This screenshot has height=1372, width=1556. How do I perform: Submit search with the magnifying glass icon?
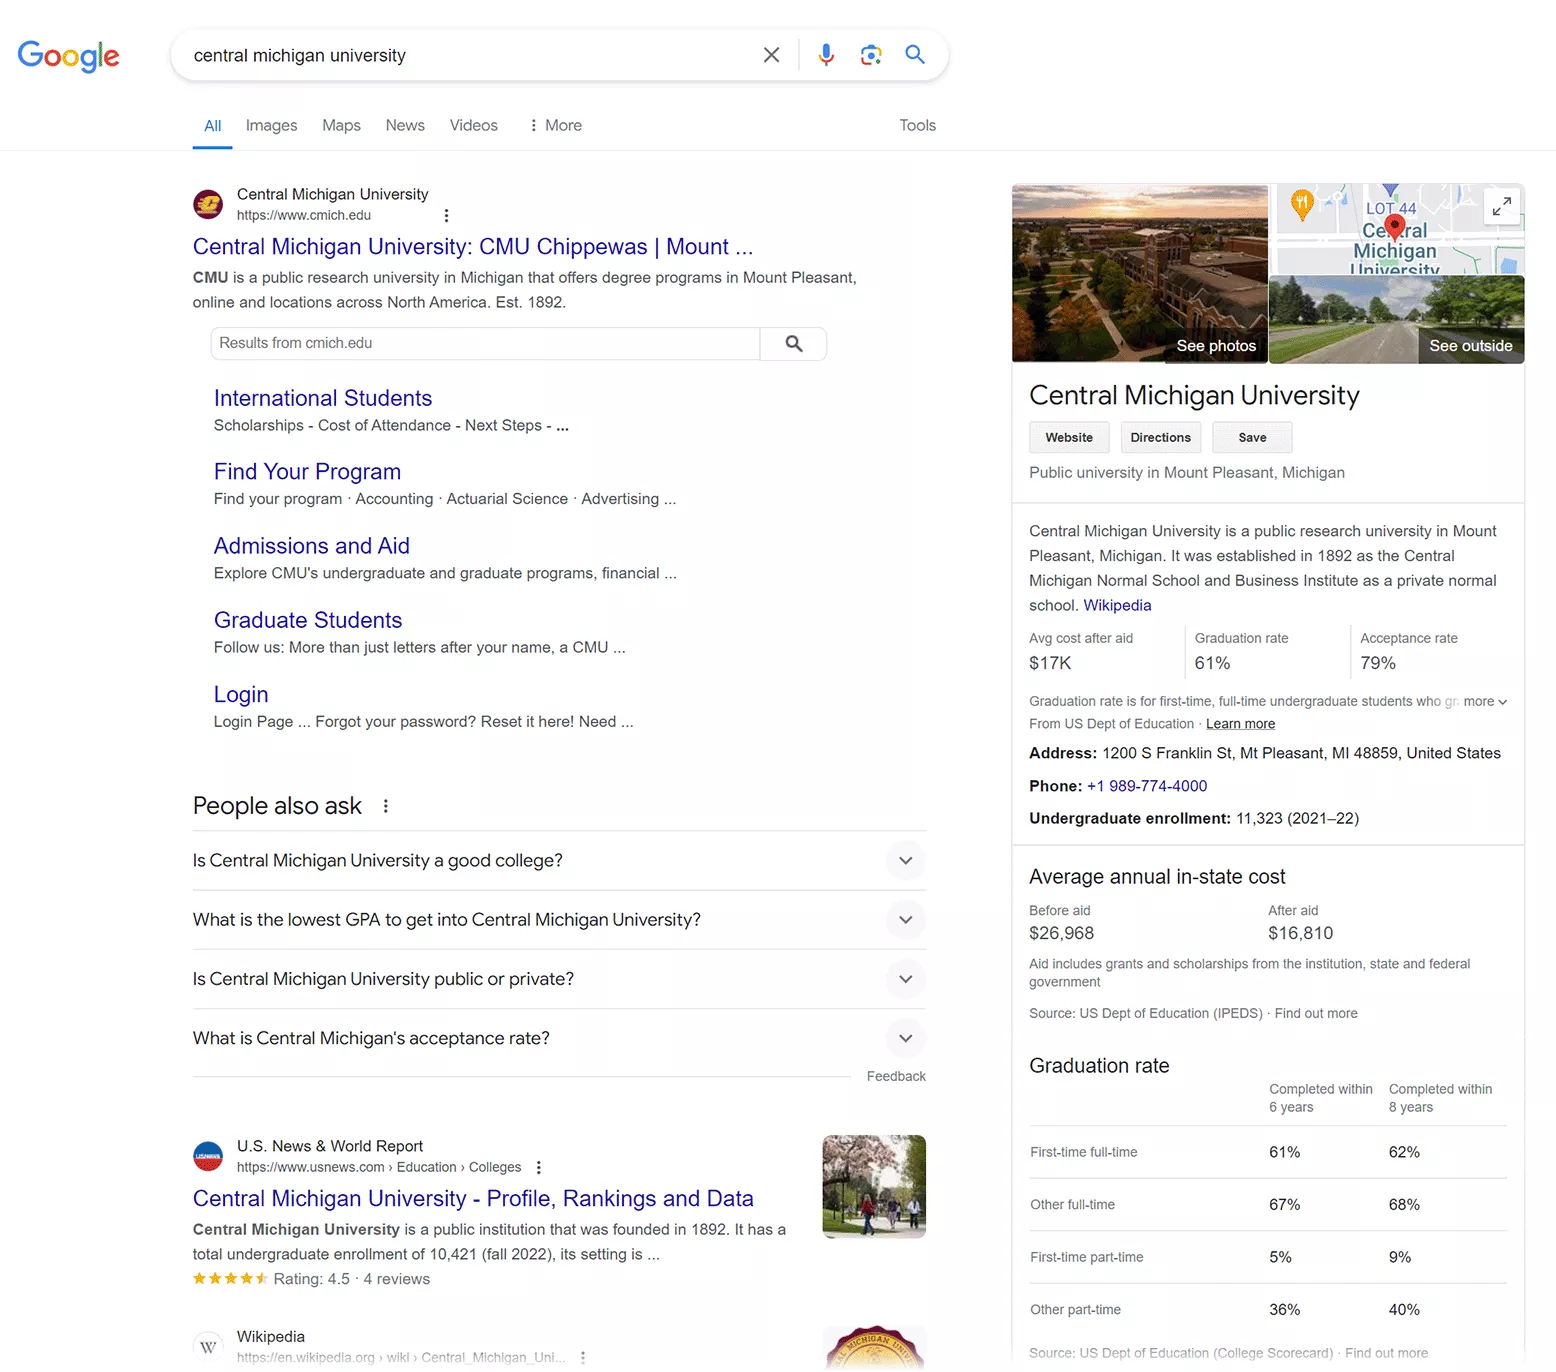(915, 55)
